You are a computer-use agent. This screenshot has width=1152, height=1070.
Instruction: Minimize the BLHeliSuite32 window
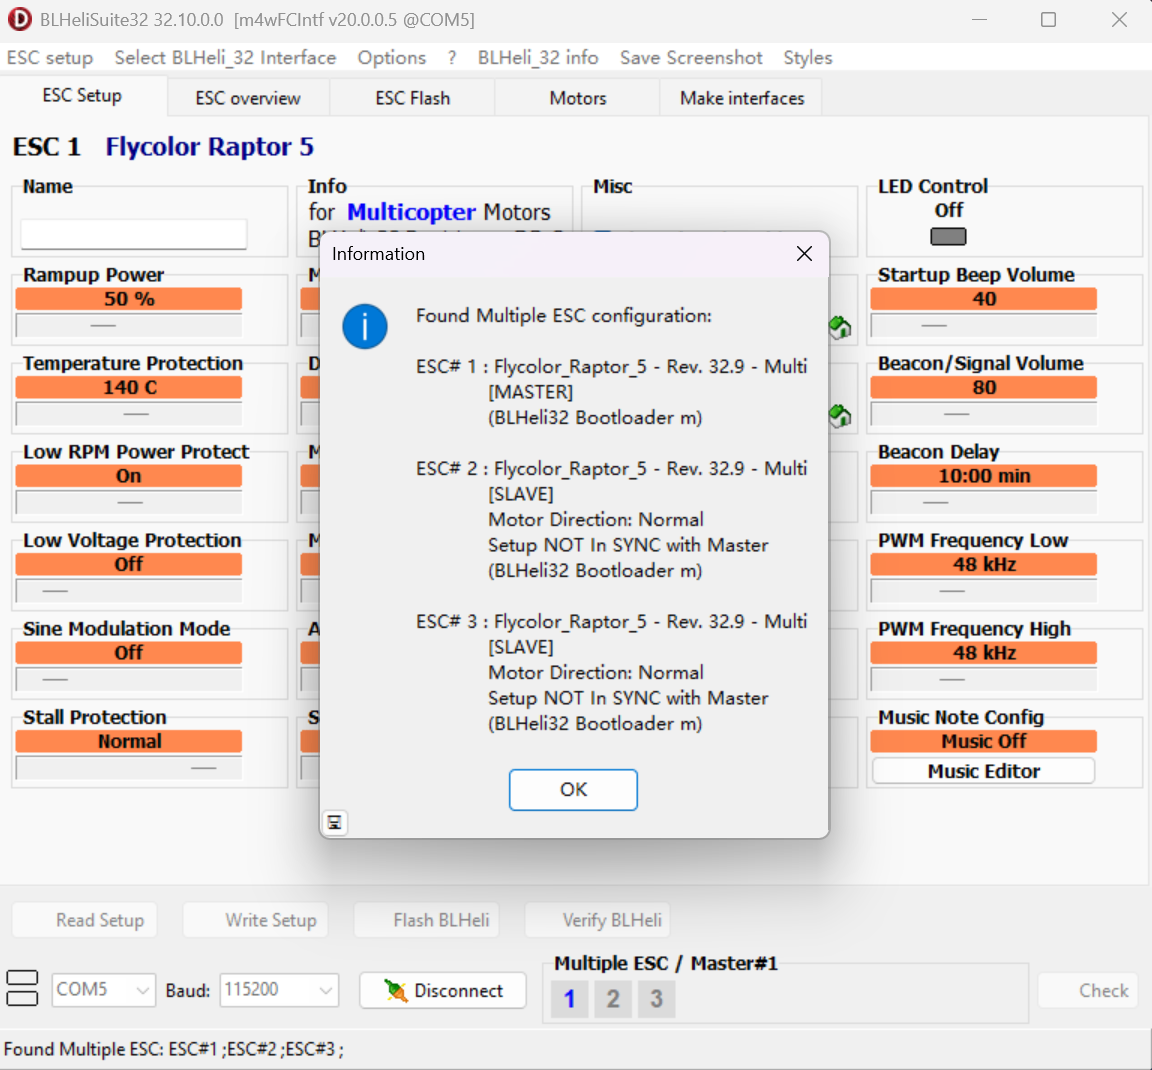[x=979, y=20]
